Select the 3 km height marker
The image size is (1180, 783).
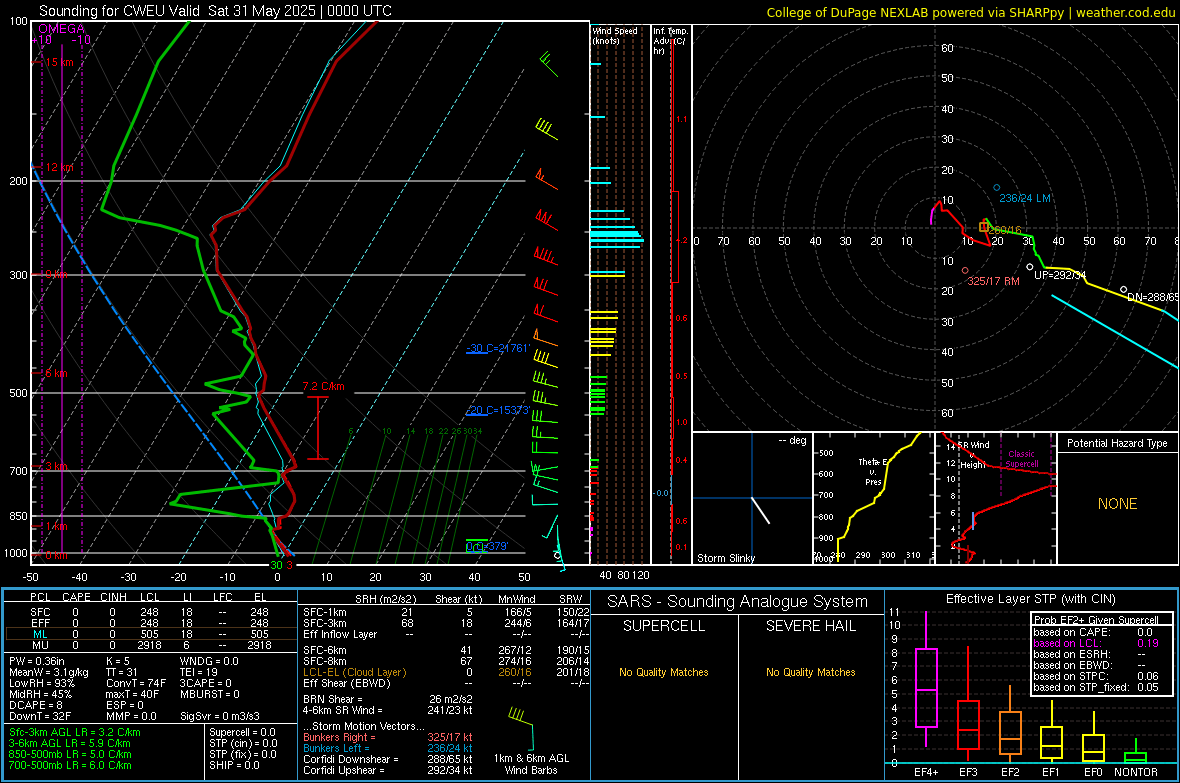tap(56, 467)
